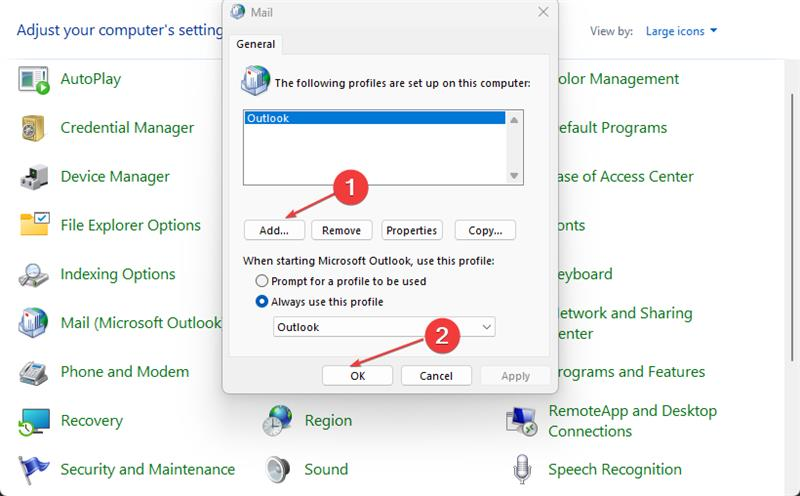Screen dimensions: 800x496
Task: Click the Control Panel vertical scrollbar
Action: click(792, 227)
